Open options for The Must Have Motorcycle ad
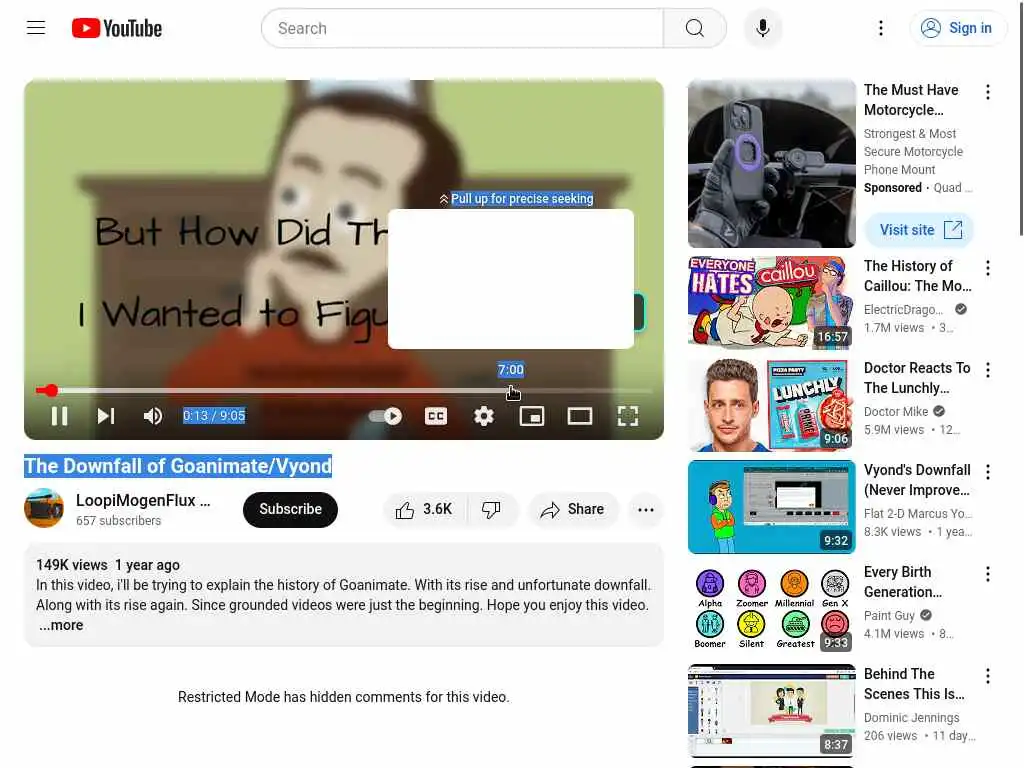This screenshot has height=768, width=1024. pyautogui.click(x=987, y=92)
